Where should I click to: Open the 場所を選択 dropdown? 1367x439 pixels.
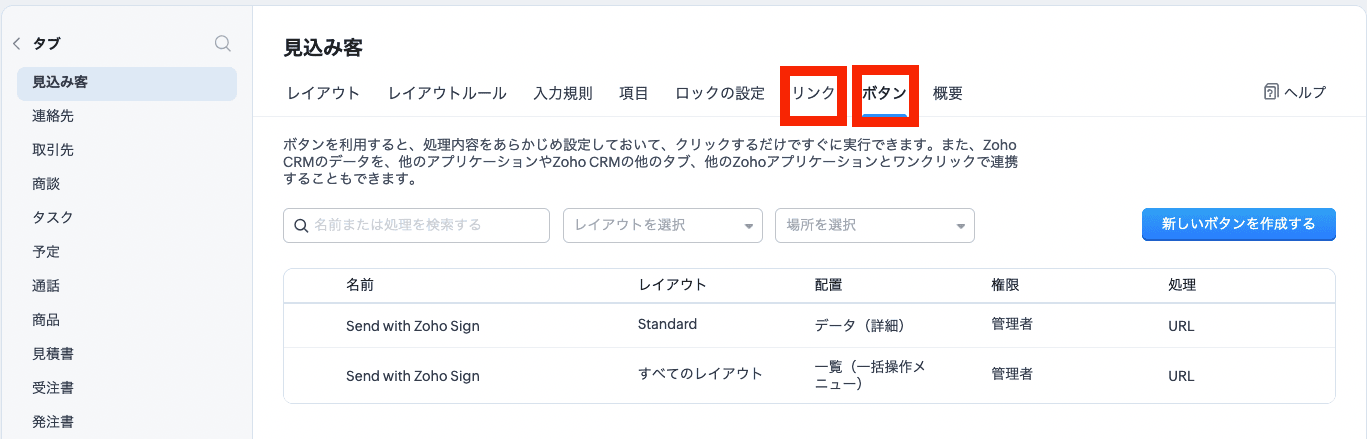tap(874, 226)
